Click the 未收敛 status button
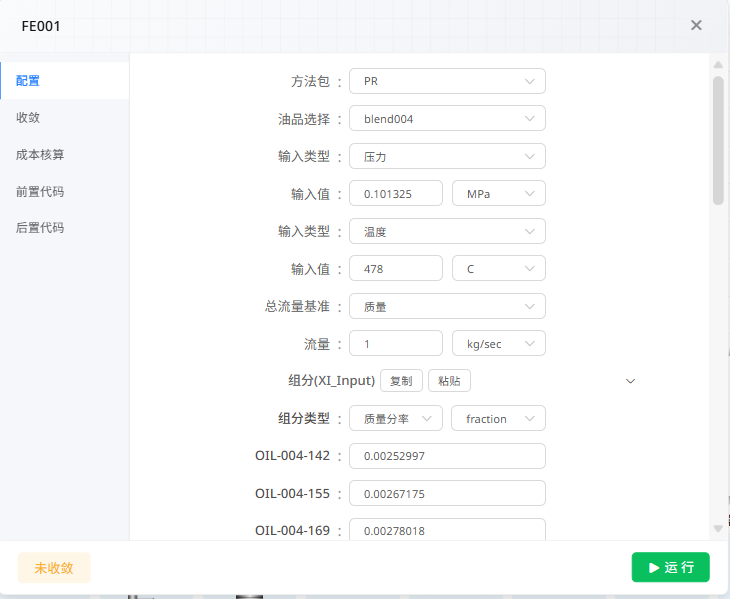 coord(54,568)
